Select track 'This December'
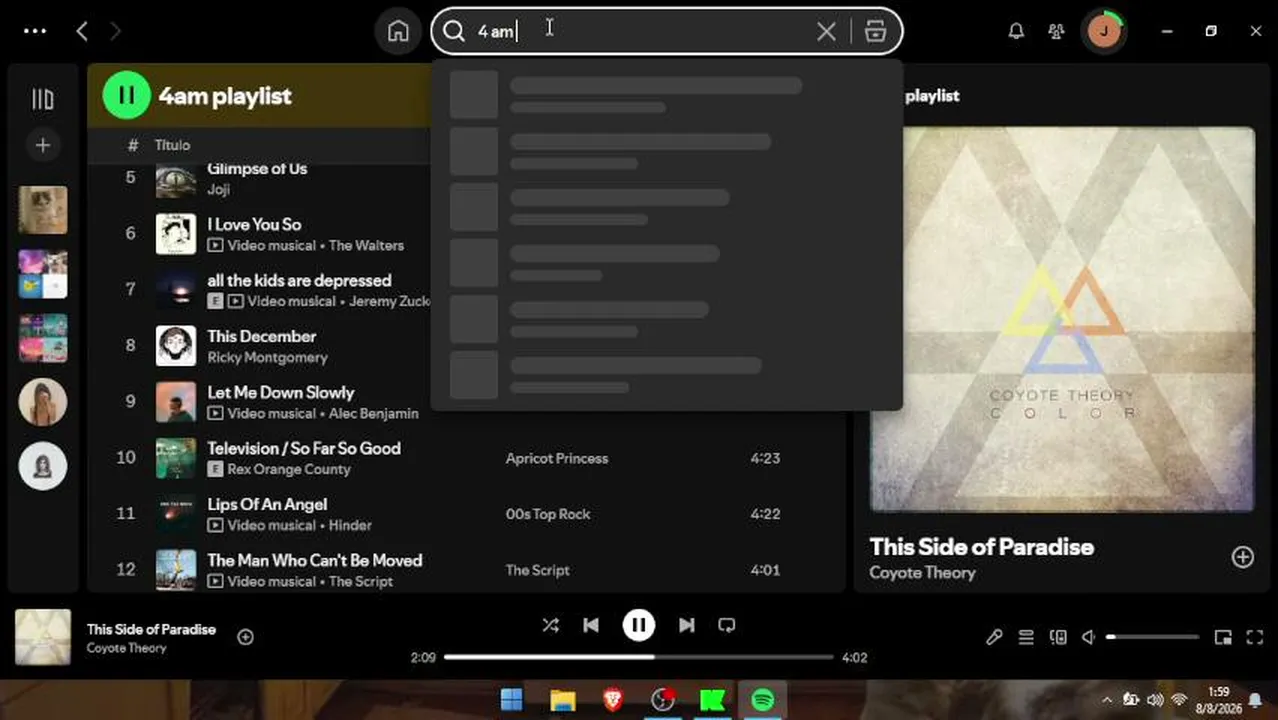Viewport: 1278px width, 720px height. [261, 337]
